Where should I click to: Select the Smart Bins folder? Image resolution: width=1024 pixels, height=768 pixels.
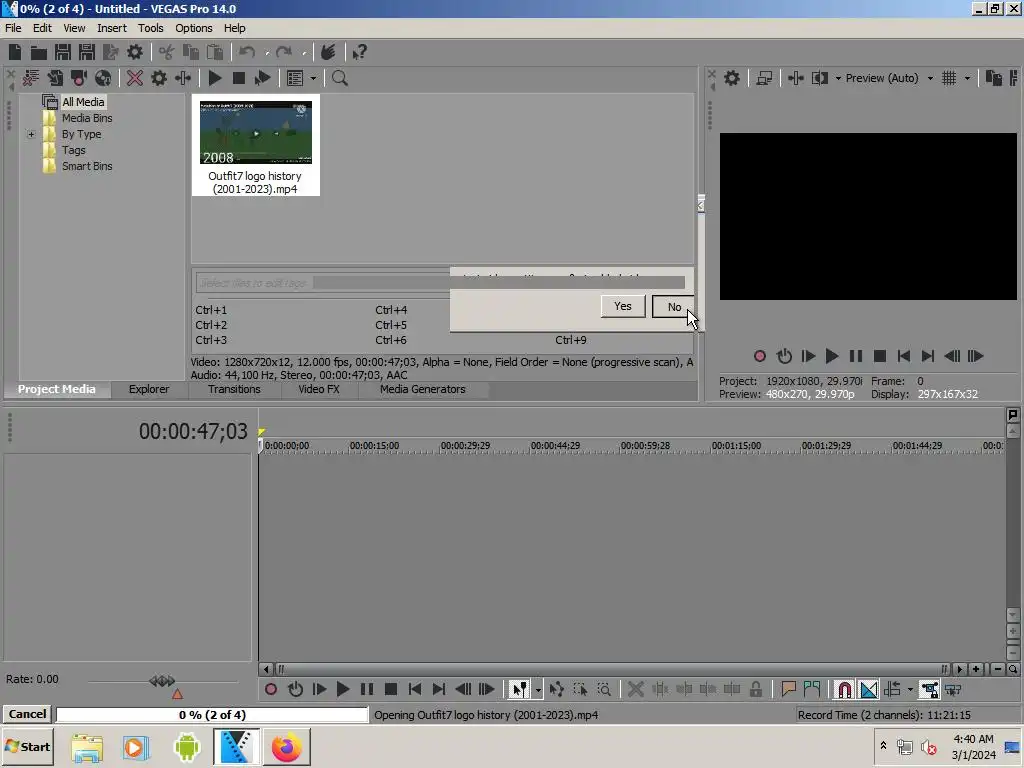pos(87,166)
